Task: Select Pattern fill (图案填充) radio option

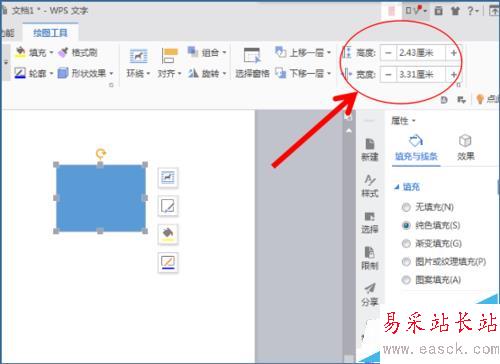Action: point(406,280)
